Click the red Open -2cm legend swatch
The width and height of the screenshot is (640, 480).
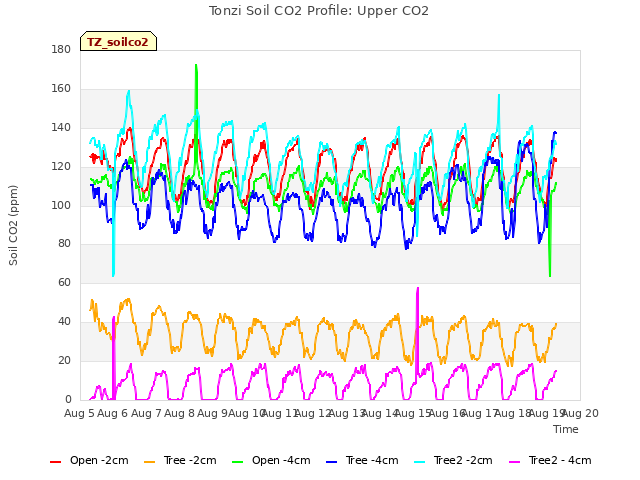[x=55, y=462]
